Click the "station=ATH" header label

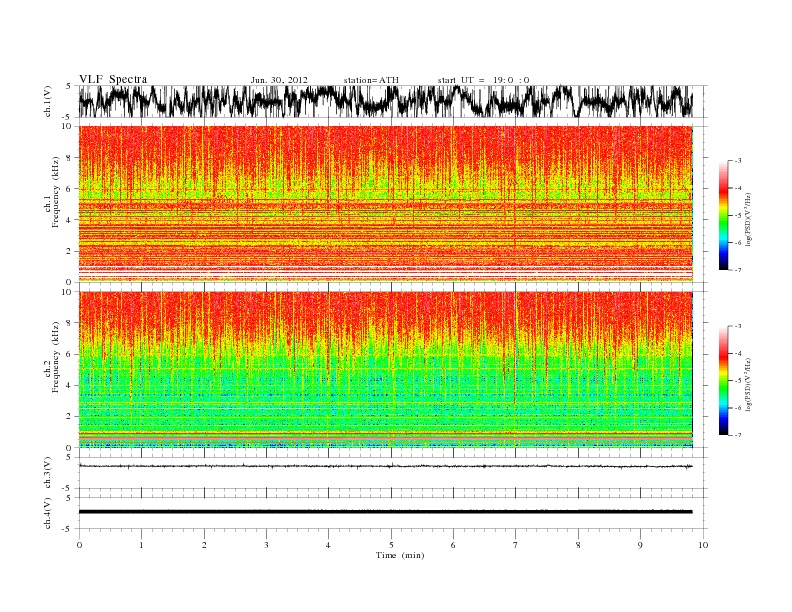click(371, 80)
